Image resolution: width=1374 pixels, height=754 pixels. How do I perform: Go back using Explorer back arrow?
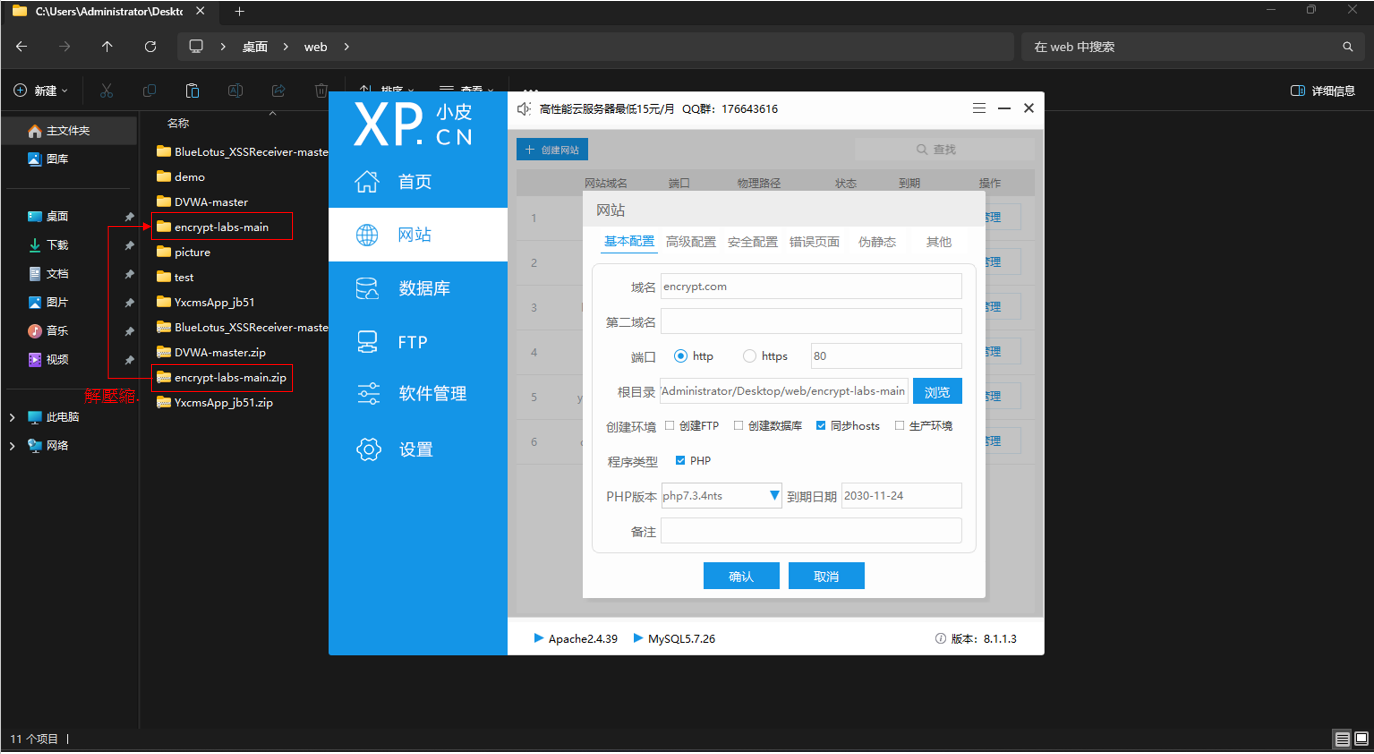point(22,47)
